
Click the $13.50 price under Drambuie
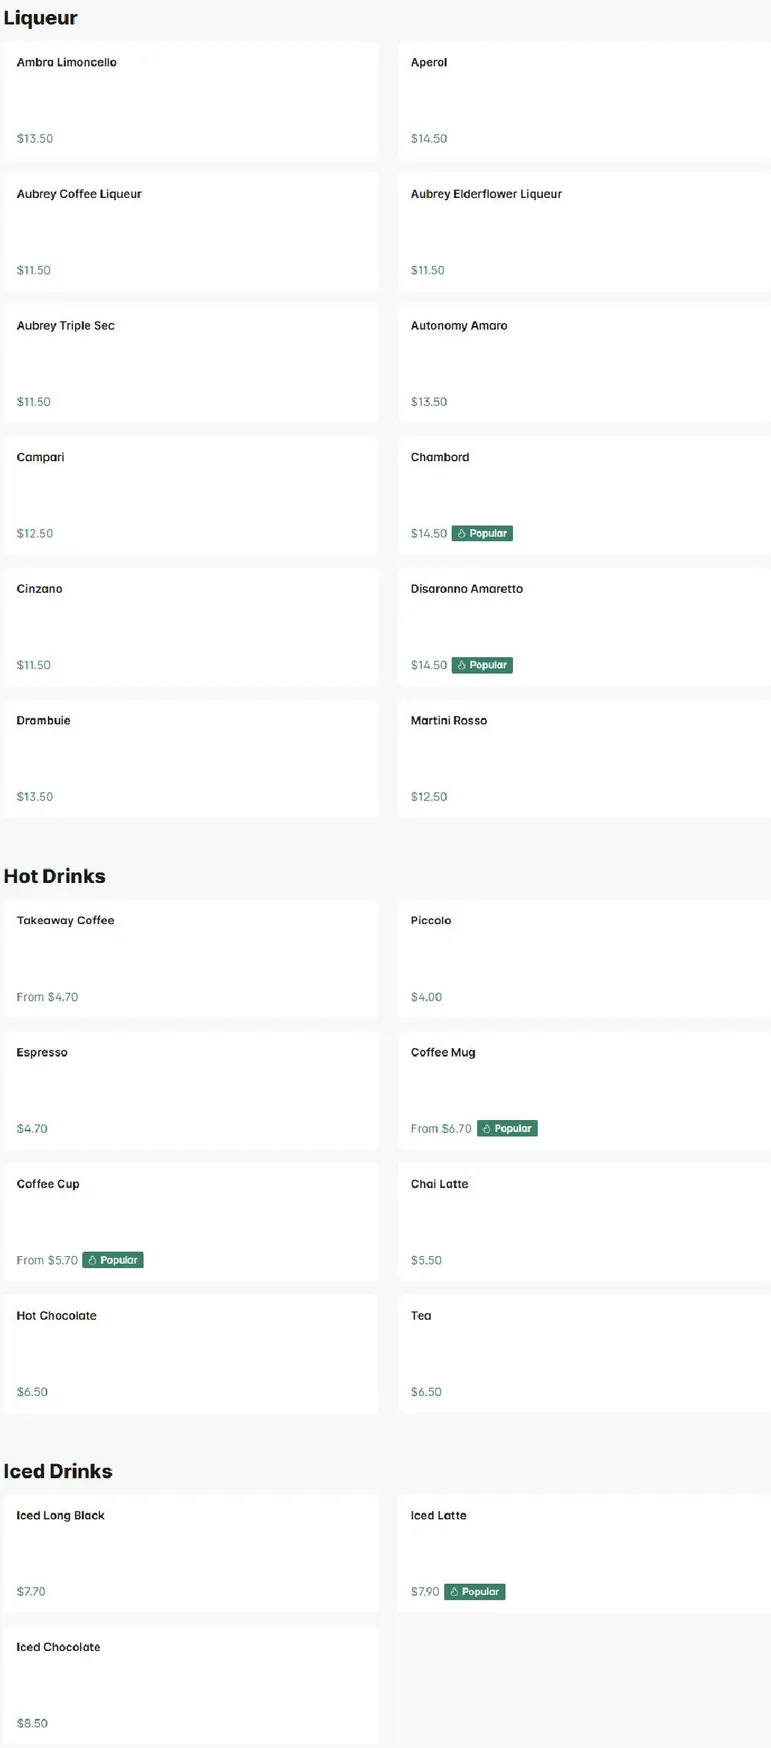(x=35, y=797)
